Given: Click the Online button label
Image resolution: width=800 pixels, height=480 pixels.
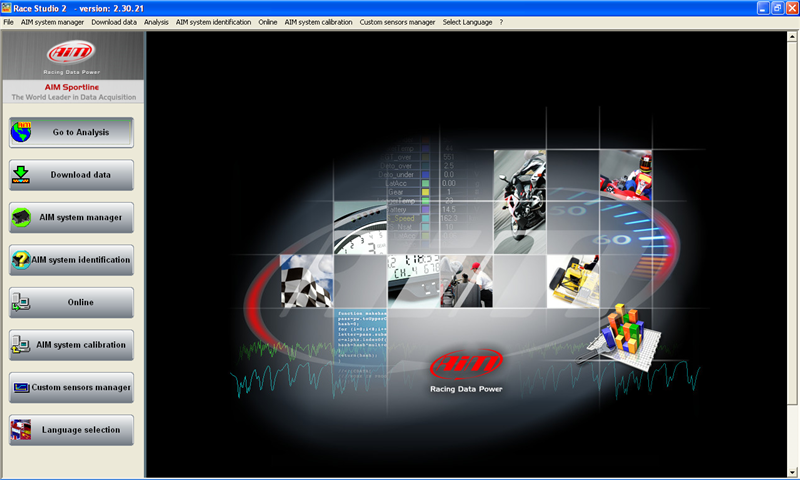Looking at the screenshot, I should coord(81,302).
